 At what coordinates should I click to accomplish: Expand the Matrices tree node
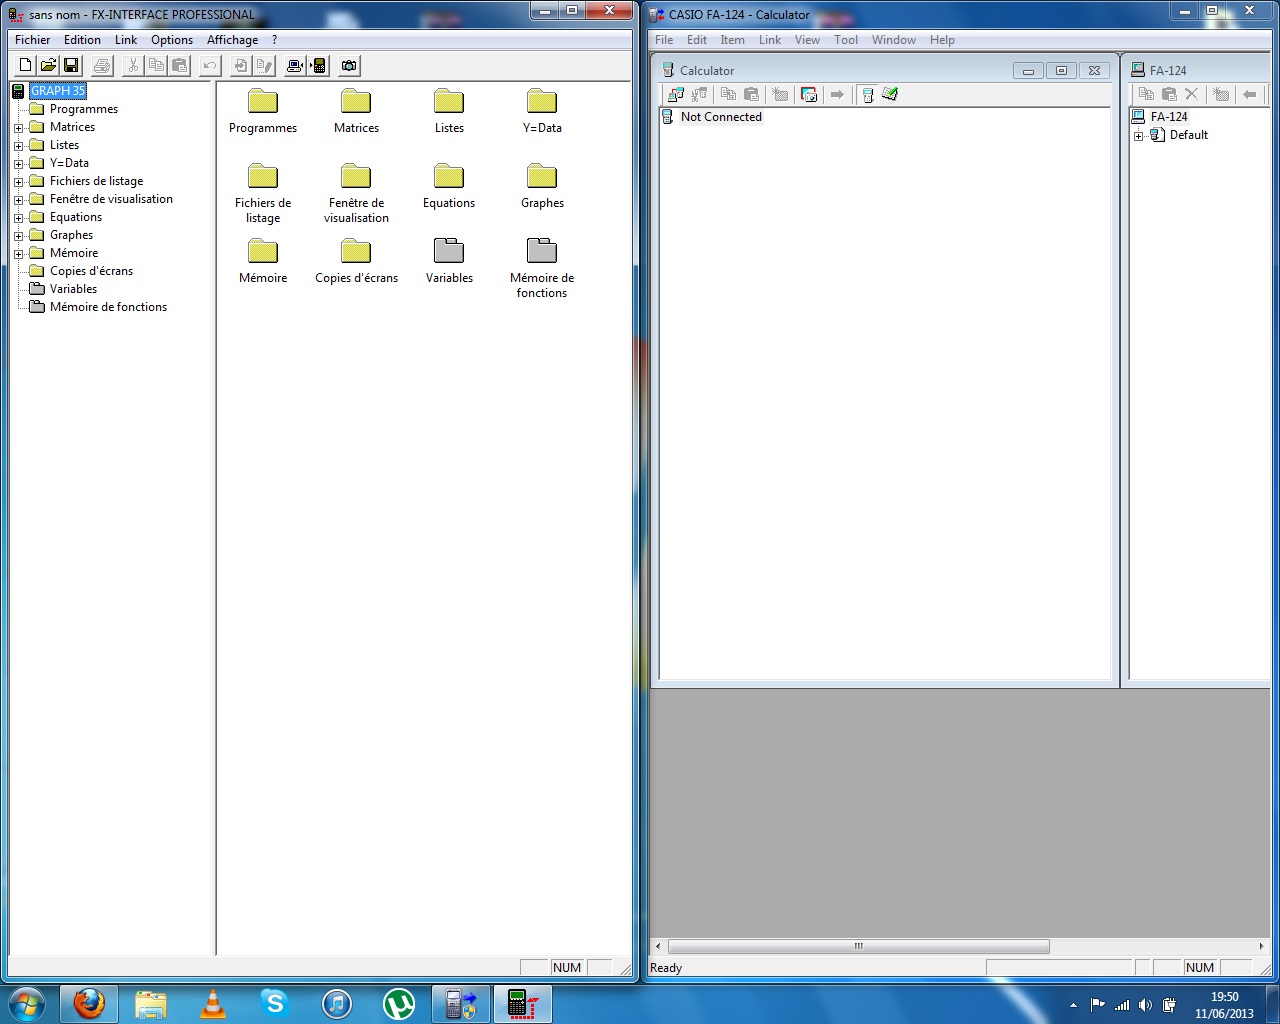(18, 128)
